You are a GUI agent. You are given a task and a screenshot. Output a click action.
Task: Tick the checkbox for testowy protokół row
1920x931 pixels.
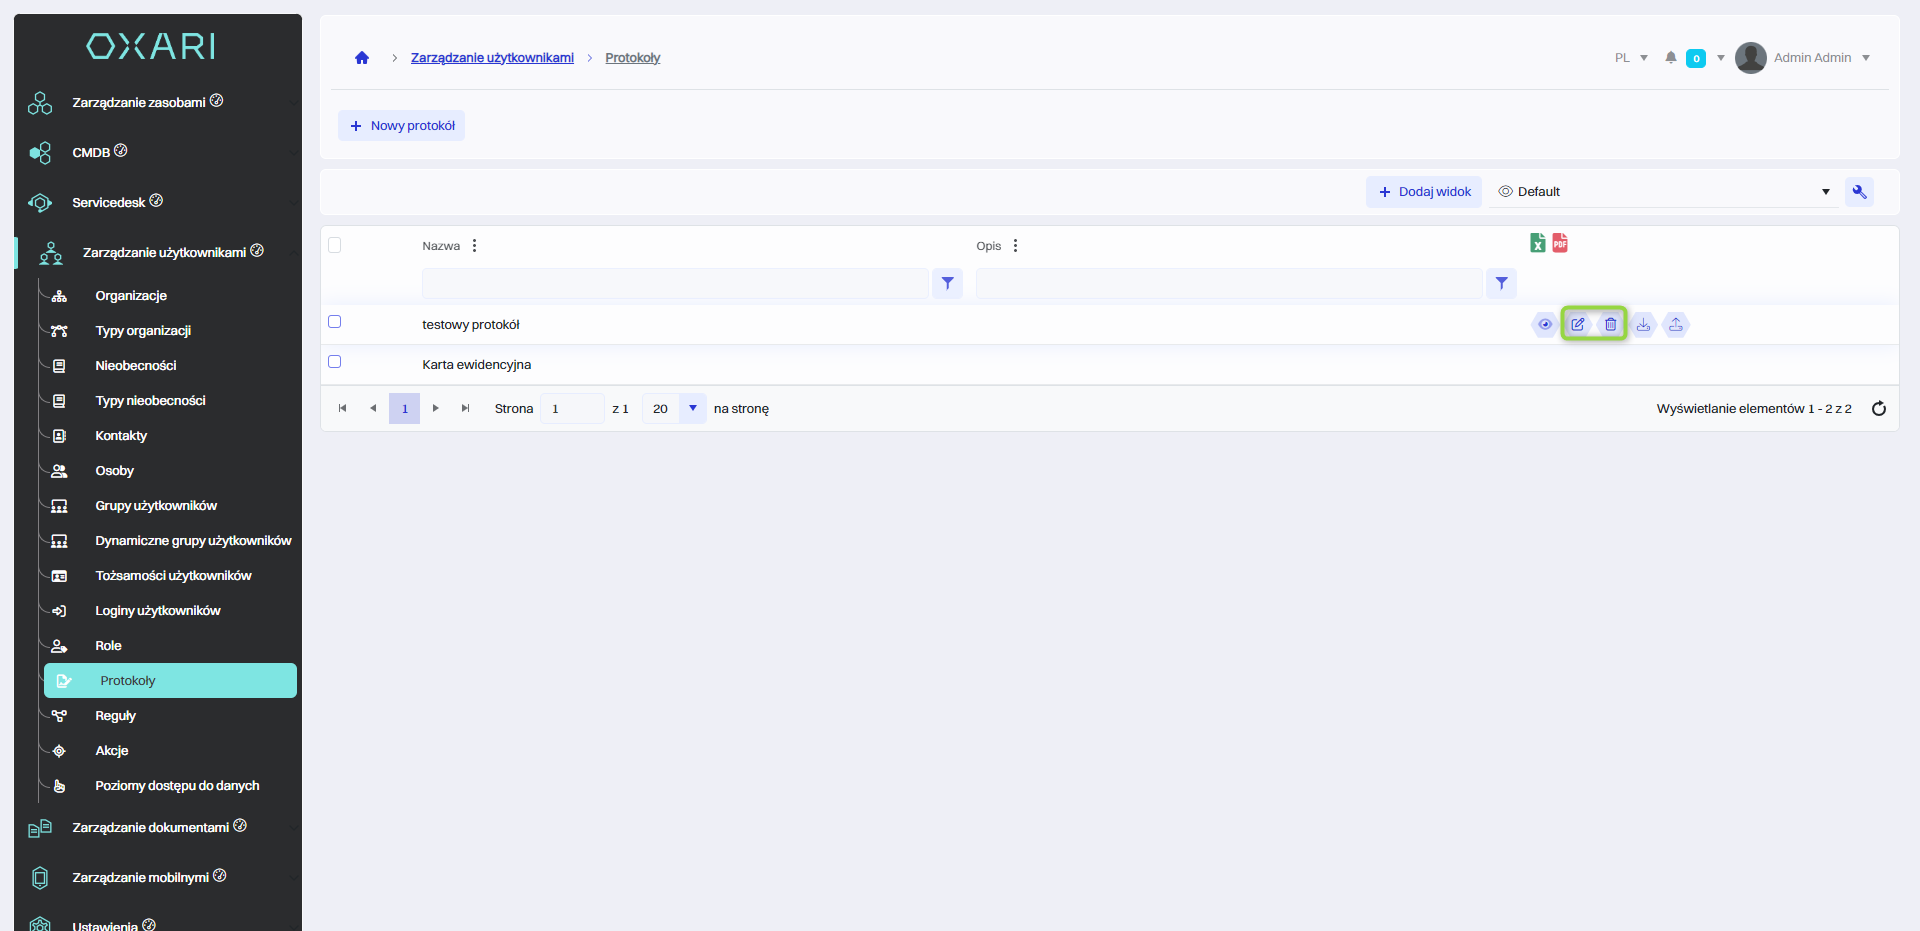tap(335, 322)
